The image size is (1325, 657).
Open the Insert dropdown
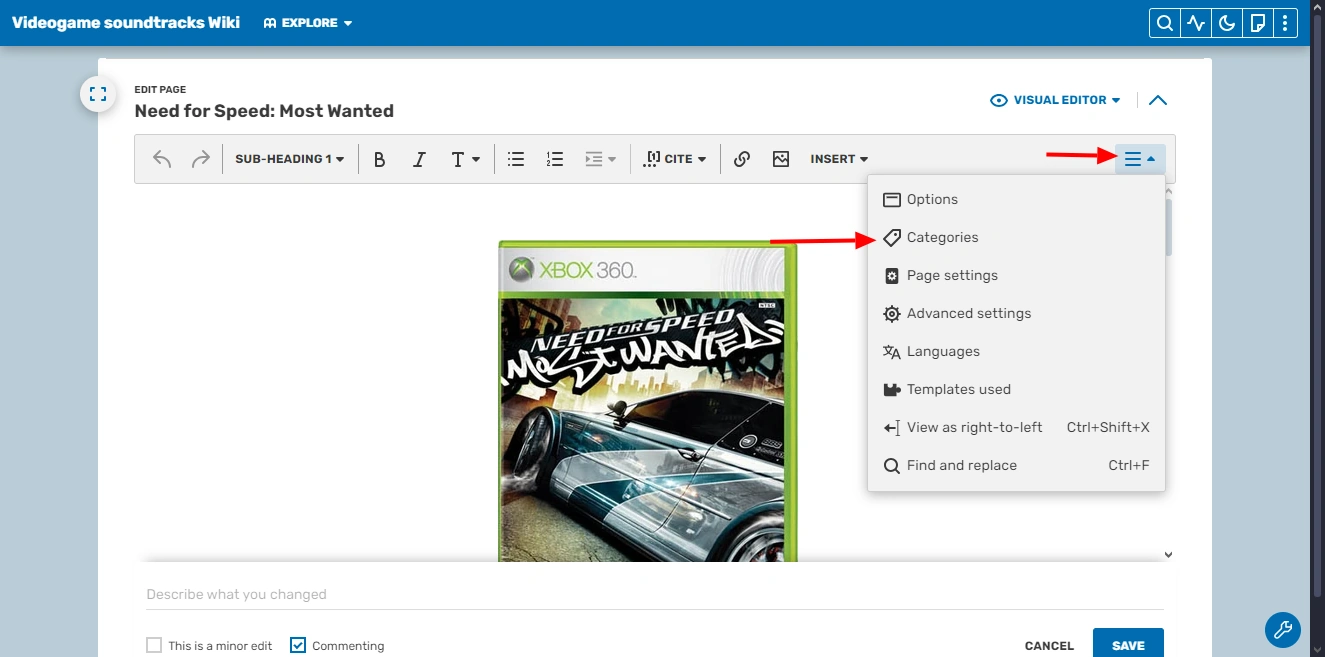click(x=839, y=159)
